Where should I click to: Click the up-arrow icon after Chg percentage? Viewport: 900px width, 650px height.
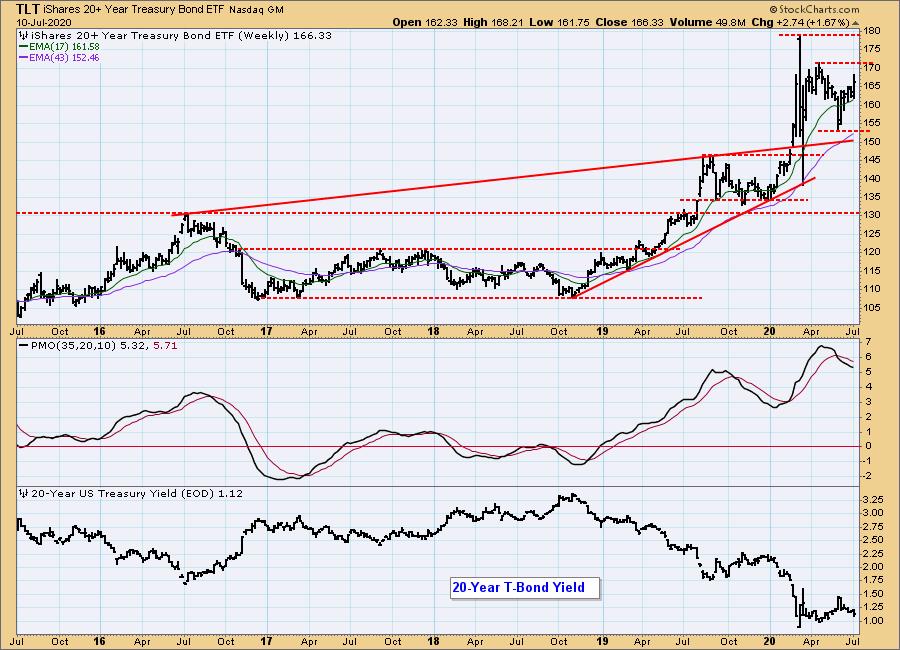point(856,23)
